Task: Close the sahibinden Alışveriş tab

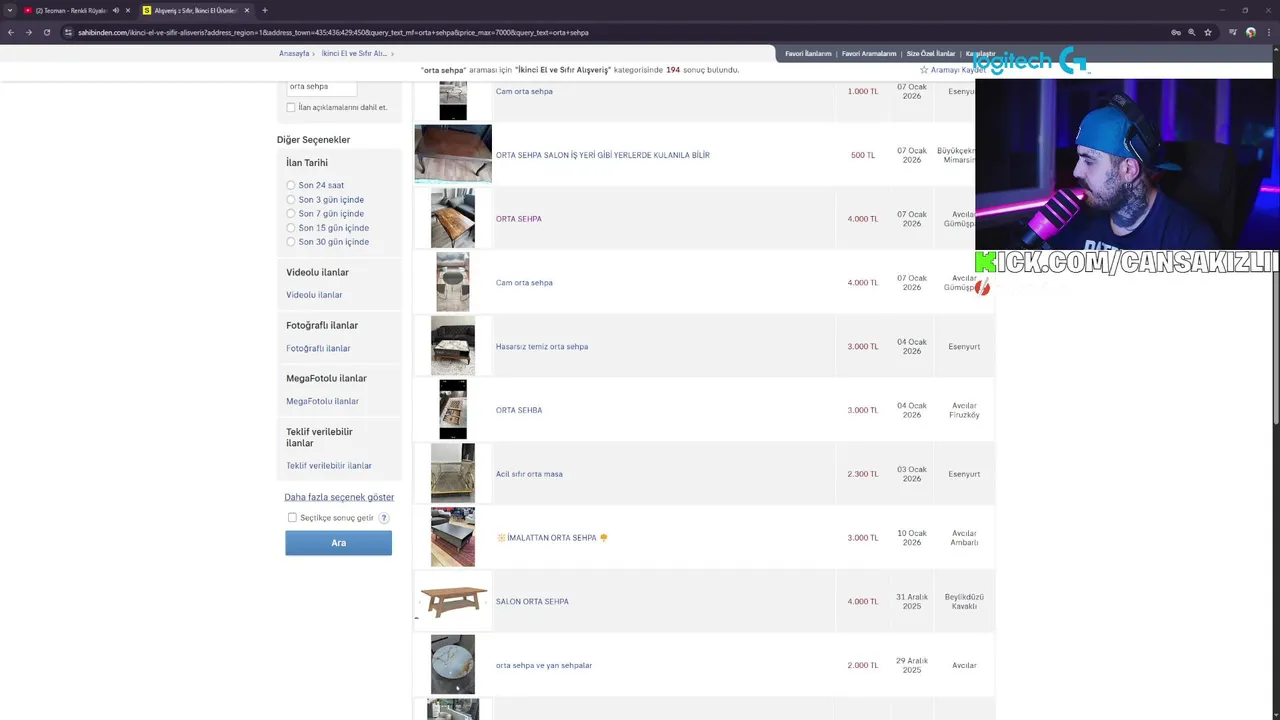Action: [x=247, y=10]
